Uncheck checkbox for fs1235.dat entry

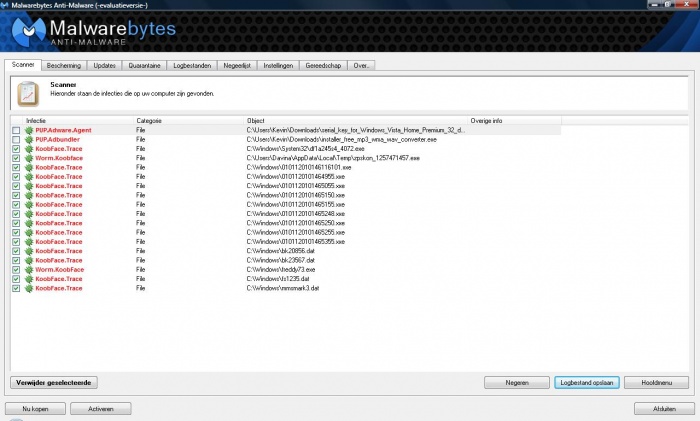coord(16,279)
